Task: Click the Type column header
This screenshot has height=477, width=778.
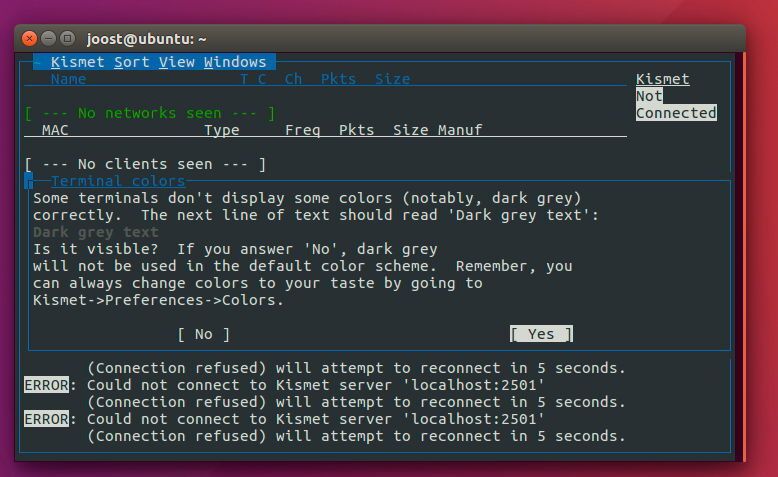Action: (x=222, y=130)
